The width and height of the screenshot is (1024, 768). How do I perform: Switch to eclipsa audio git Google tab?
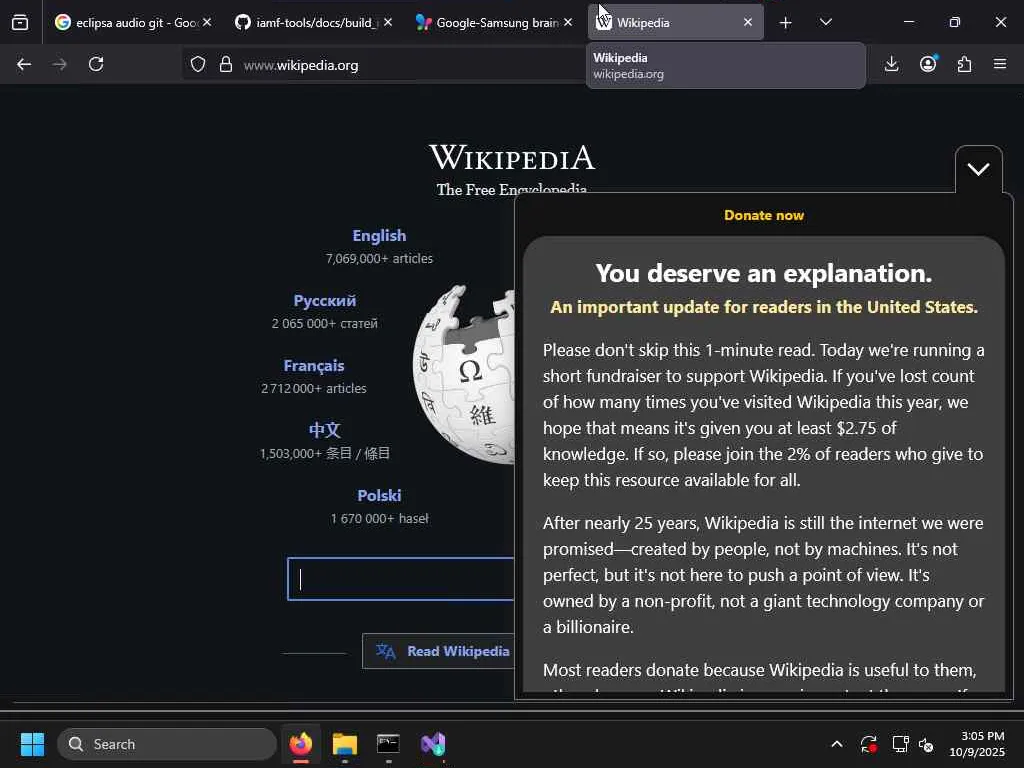pos(134,22)
